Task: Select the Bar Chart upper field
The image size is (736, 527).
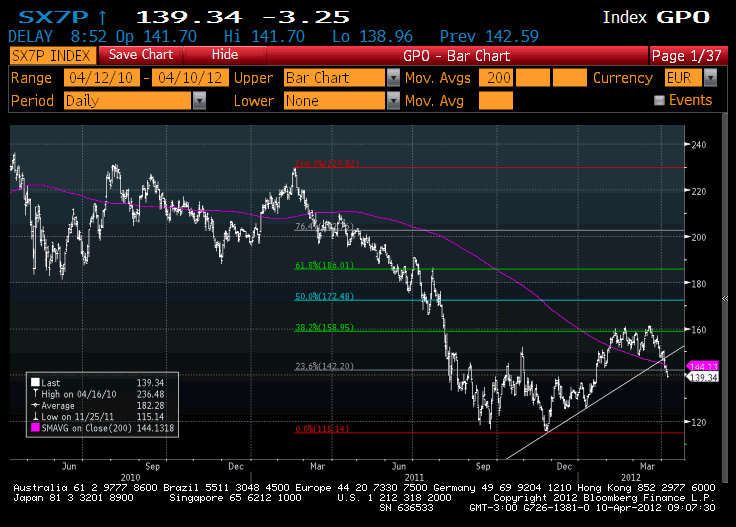Action: point(334,78)
